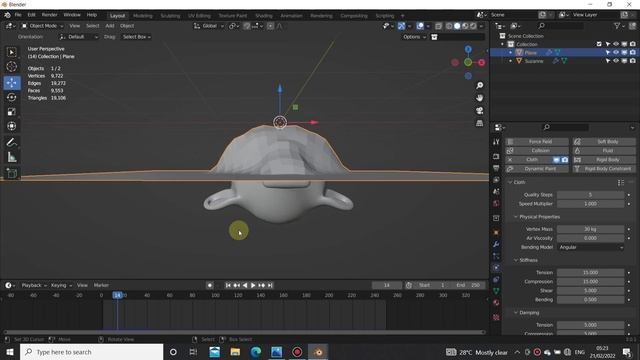Viewport: 640px width, 360px height.
Task: Open File Explorer from taskbar
Action: [x=235, y=352]
